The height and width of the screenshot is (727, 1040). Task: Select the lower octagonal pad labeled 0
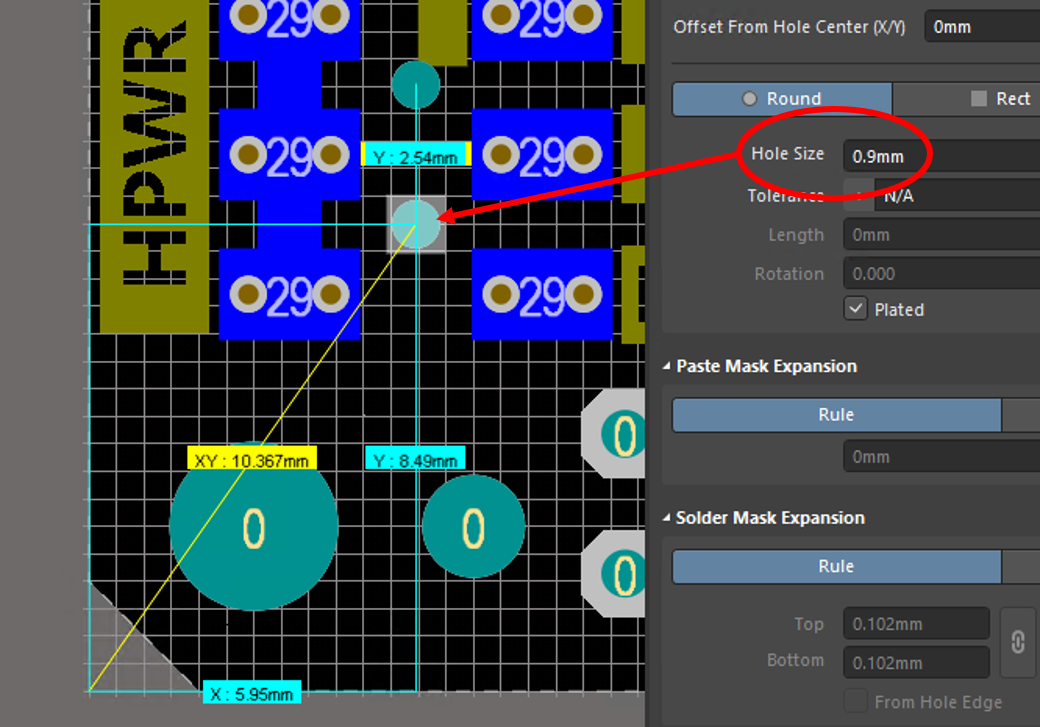(614, 574)
